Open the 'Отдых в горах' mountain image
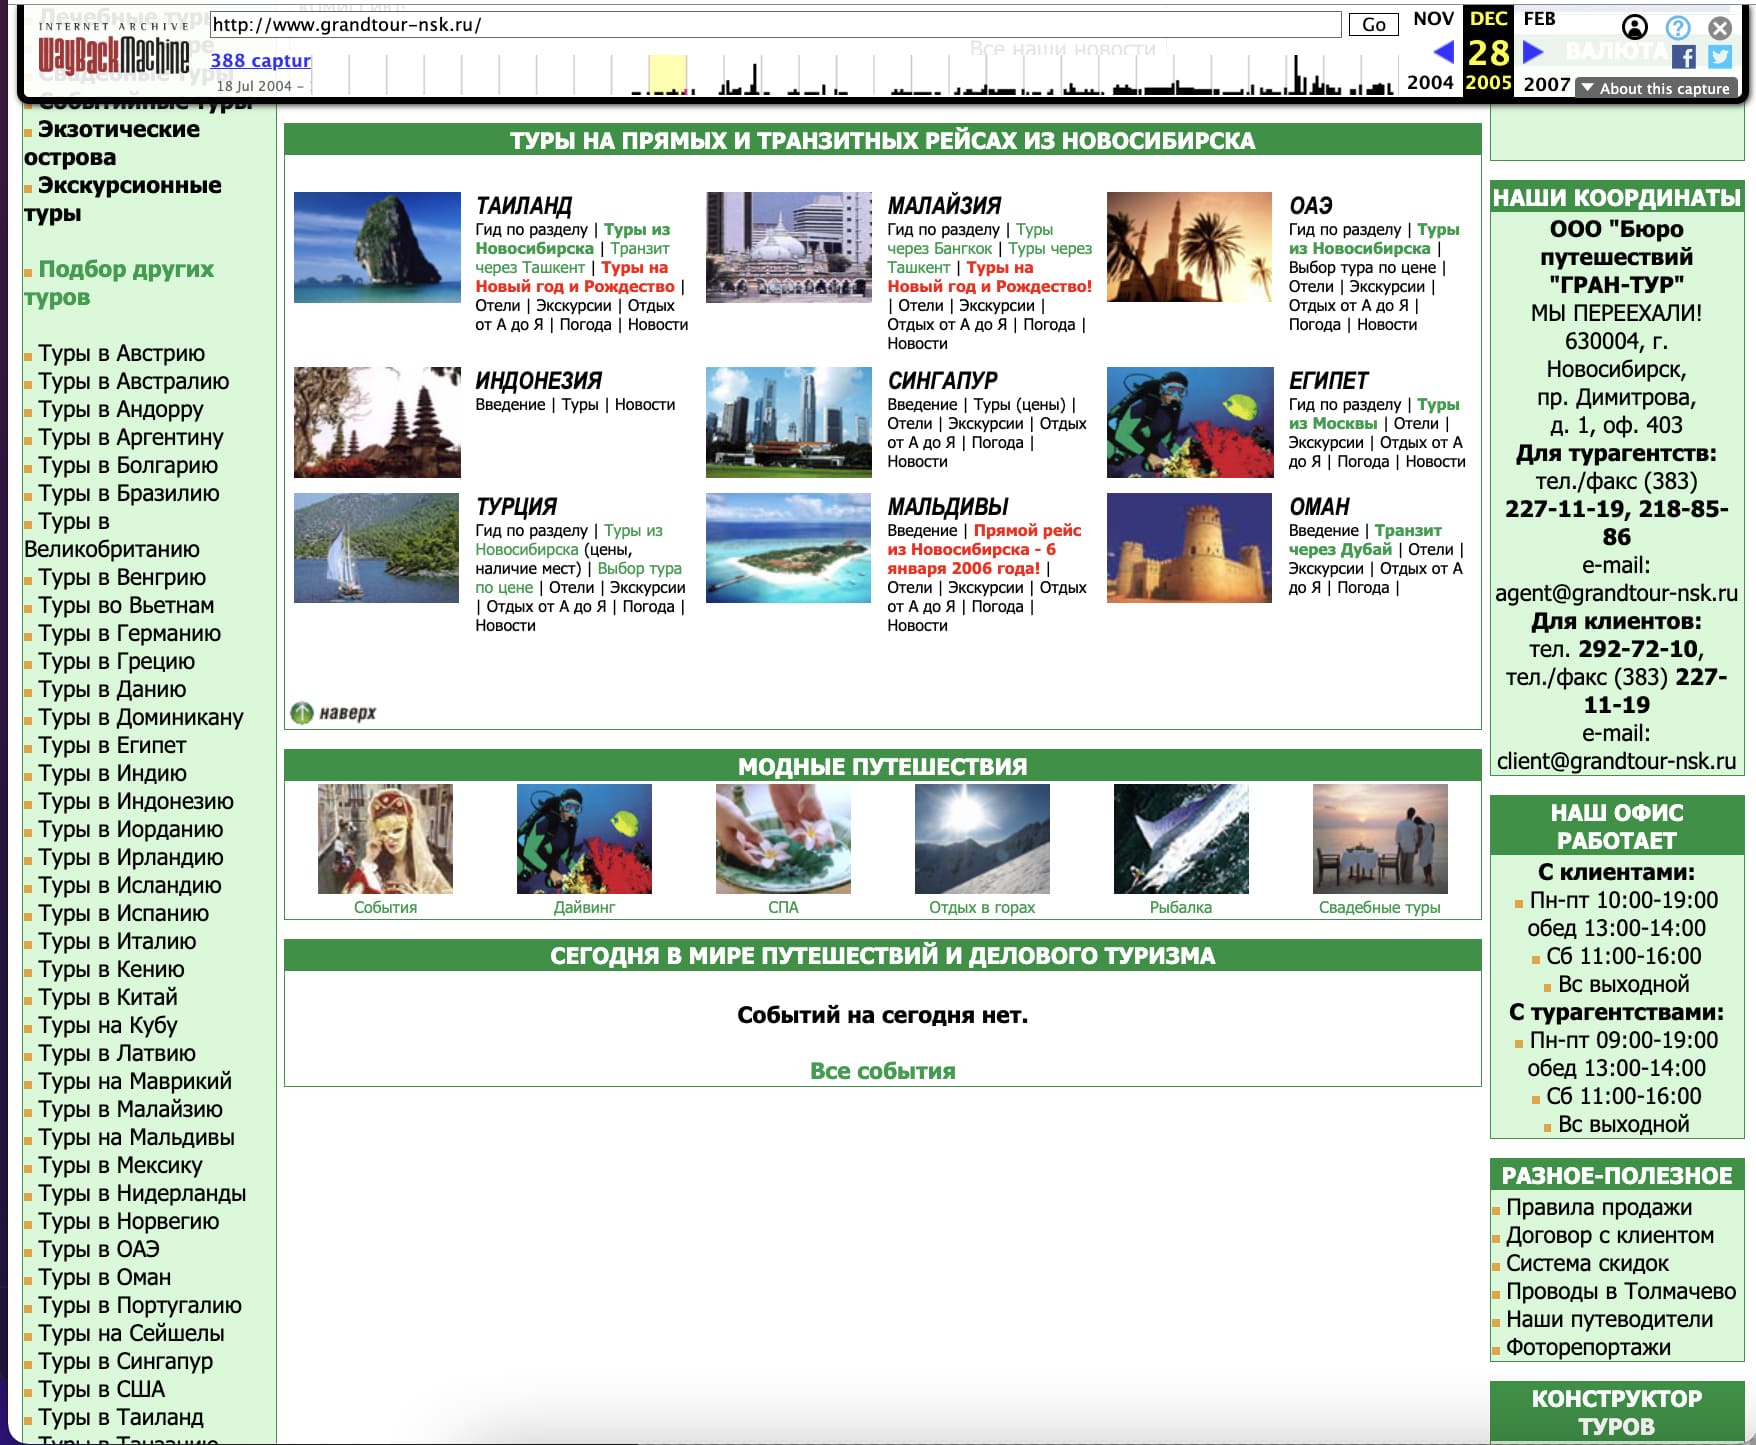The height and width of the screenshot is (1445, 1756). pos(982,839)
